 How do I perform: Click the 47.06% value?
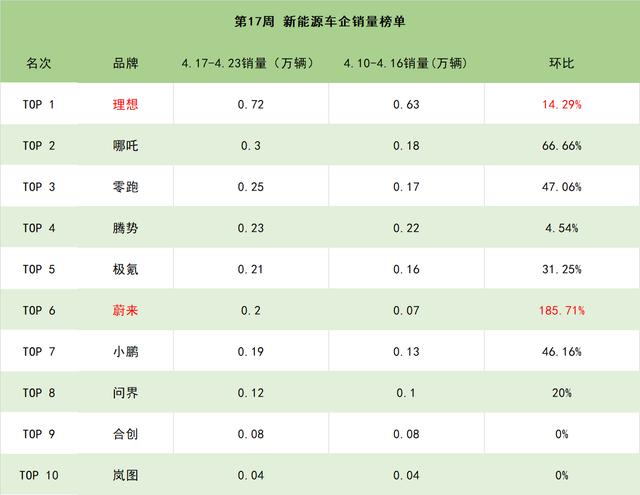[x=562, y=187]
